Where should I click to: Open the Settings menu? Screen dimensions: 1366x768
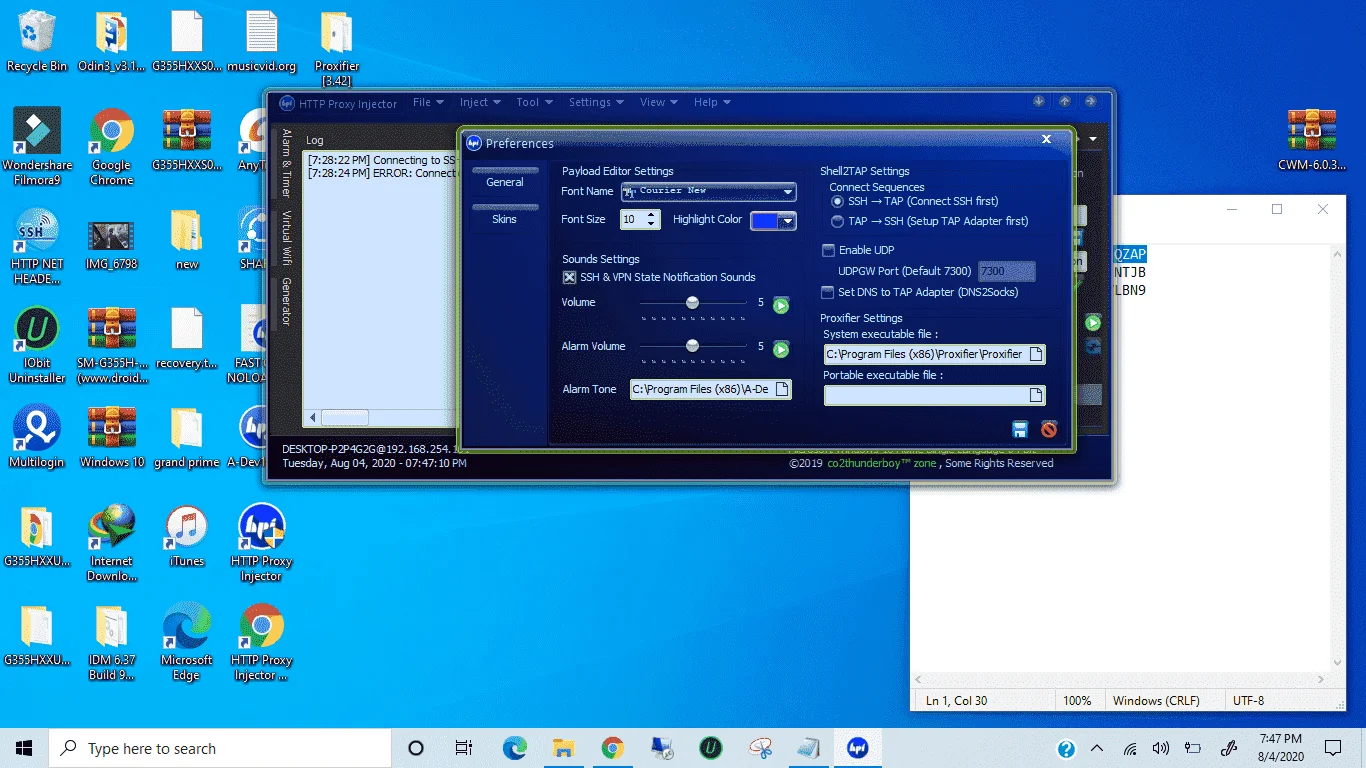click(596, 102)
